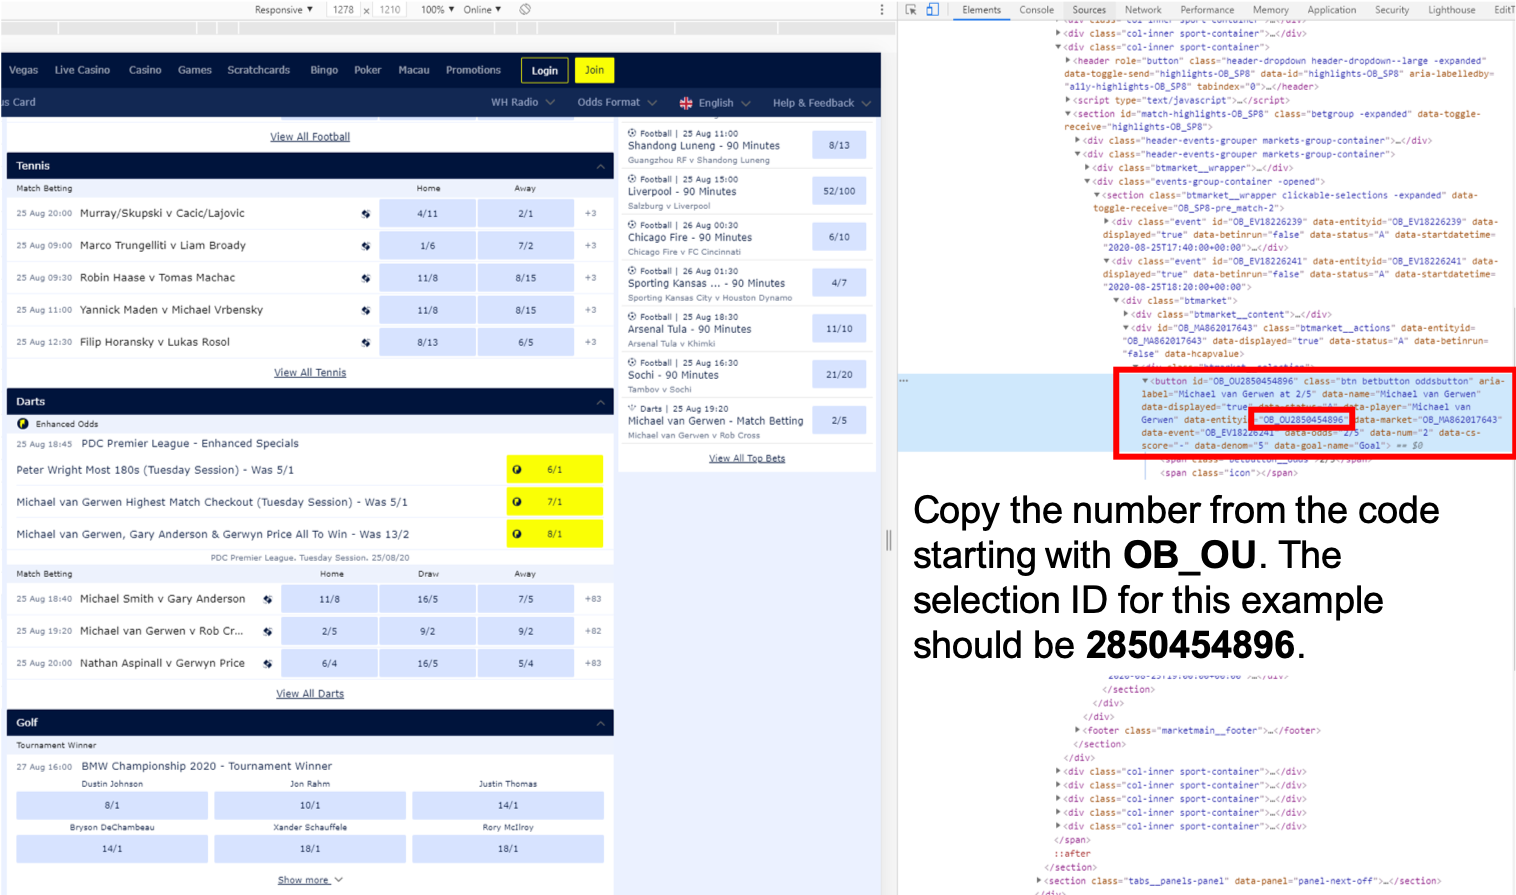Expand the tabs__panels-panel section node in DevTools
This screenshot has height=895, width=1516.
click(1038, 881)
